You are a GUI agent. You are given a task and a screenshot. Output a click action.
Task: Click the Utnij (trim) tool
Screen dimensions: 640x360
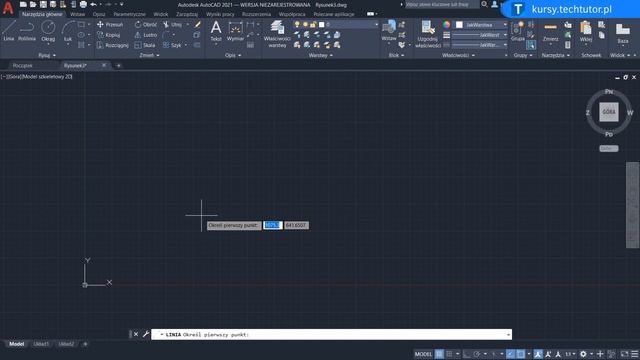[173, 24]
